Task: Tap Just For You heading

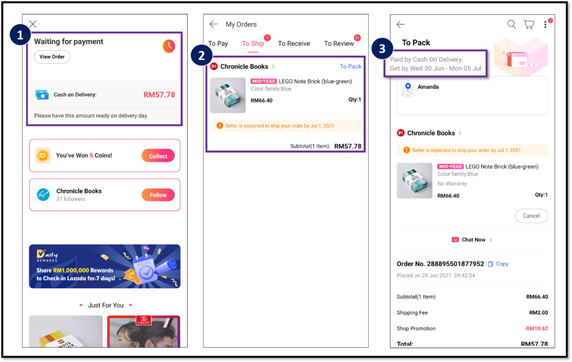Action: (x=106, y=305)
